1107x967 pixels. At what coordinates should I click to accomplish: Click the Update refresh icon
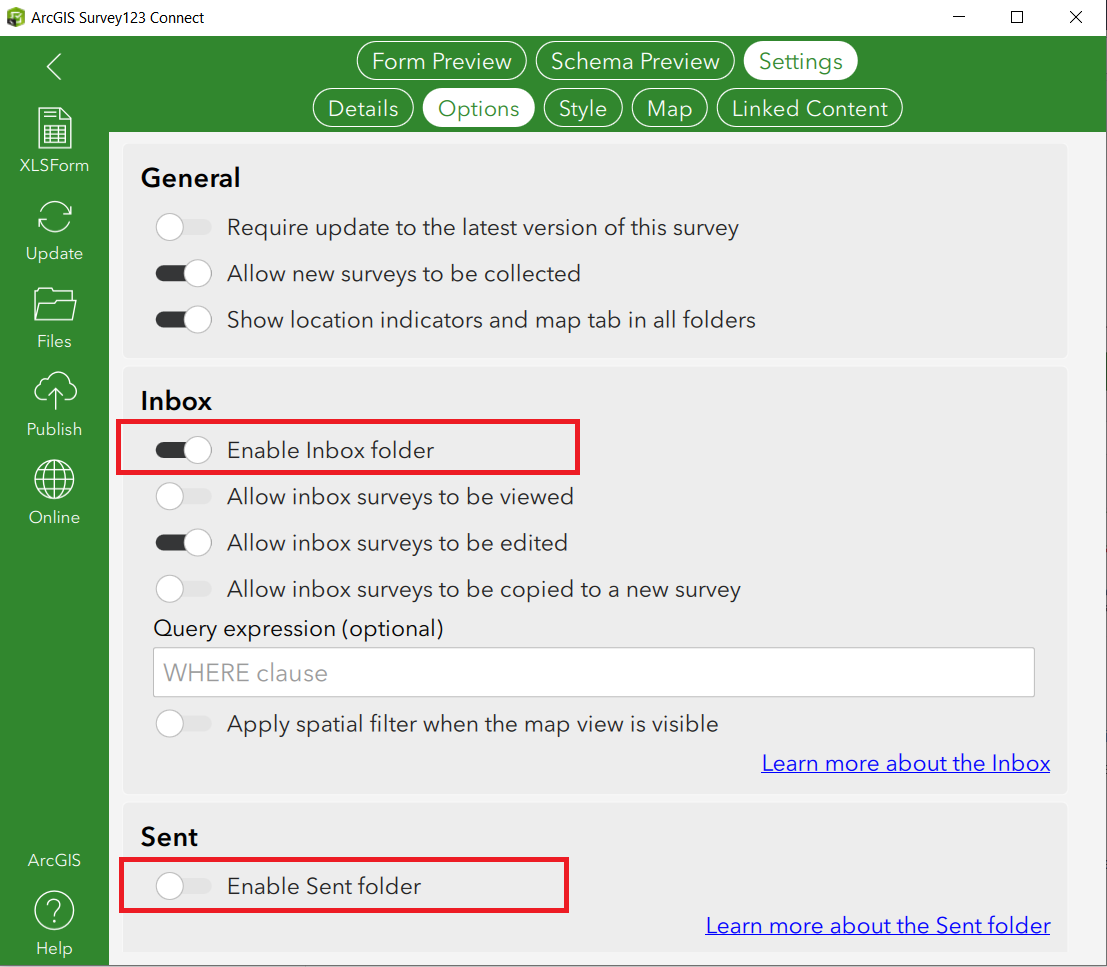point(54,217)
